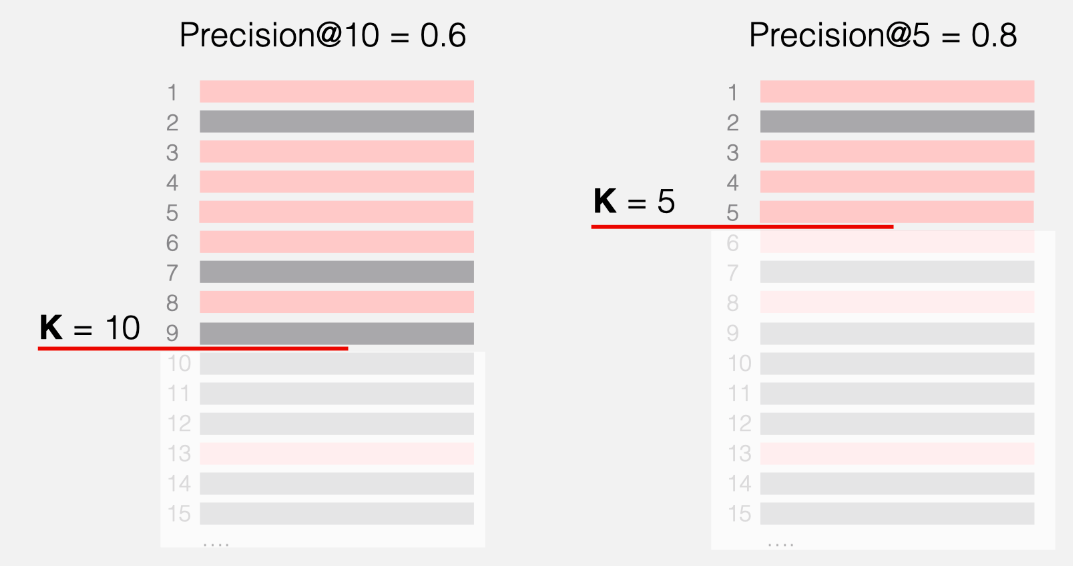This screenshot has height=566, width=1073.
Task: Select faded pink bar 13 in the Precision@10 list
Action: coord(336,454)
